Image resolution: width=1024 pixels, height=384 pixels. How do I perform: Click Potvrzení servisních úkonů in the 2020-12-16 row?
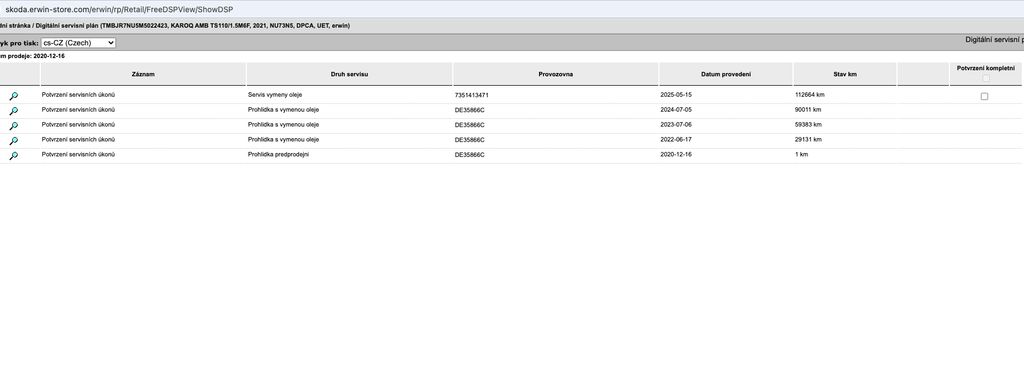click(78, 155)
